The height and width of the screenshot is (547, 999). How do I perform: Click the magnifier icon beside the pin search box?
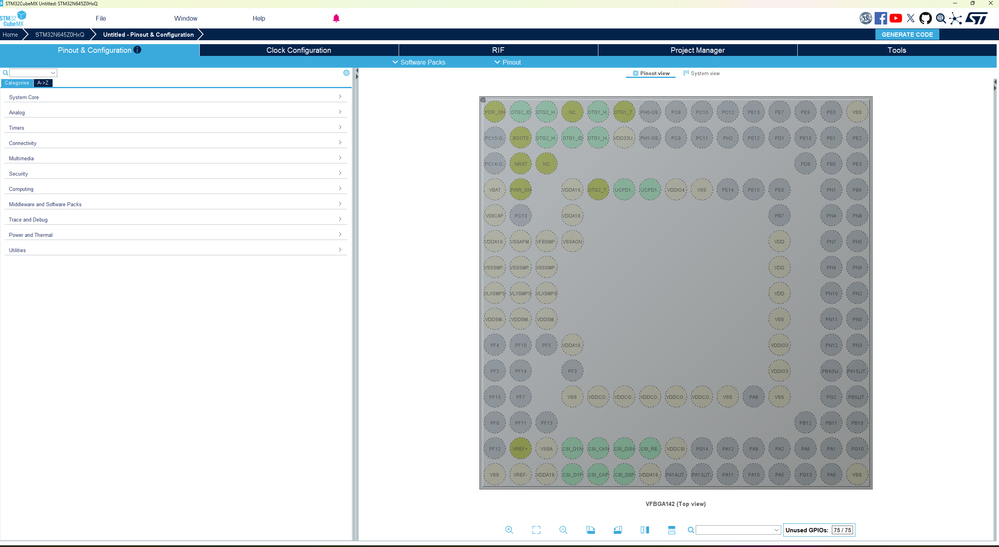point(691,530)
